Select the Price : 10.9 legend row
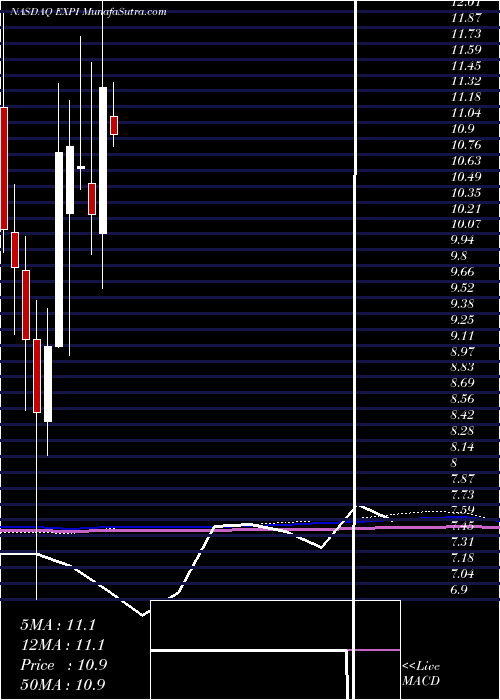Screen dimensions: 500x700 pos(63,665)
